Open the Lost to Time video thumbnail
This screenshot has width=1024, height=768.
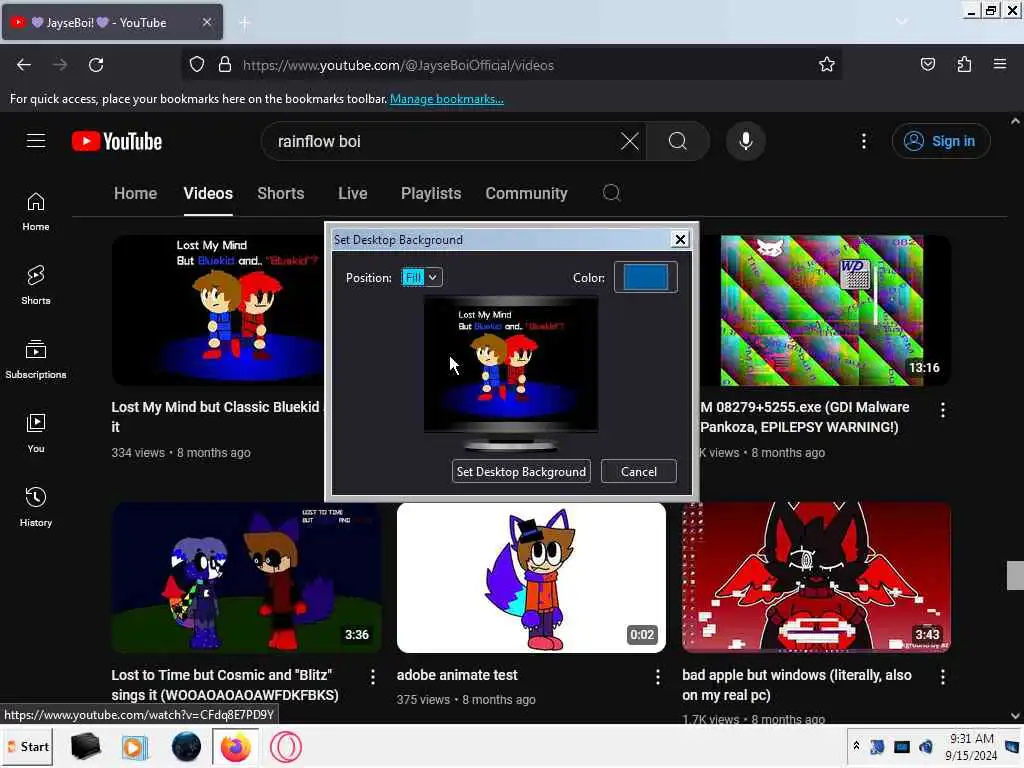pos(246,577)
